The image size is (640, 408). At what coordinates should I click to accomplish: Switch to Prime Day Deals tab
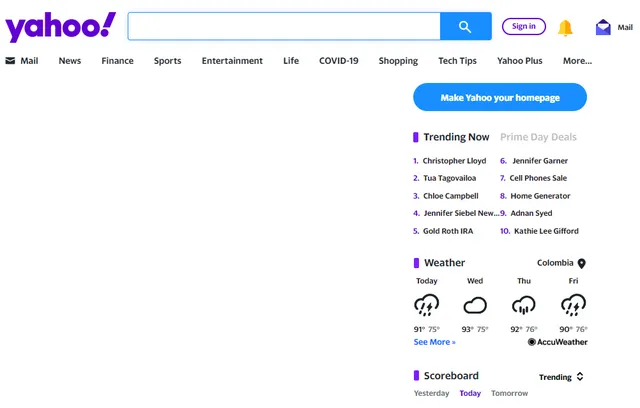(538, 137)
